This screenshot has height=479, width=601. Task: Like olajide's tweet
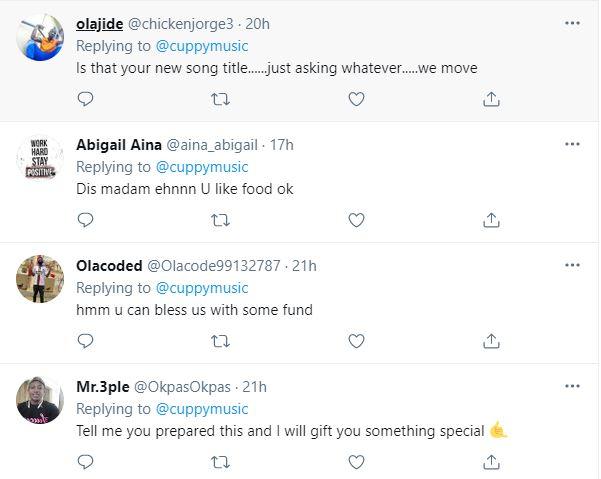(x=356, y=99)
